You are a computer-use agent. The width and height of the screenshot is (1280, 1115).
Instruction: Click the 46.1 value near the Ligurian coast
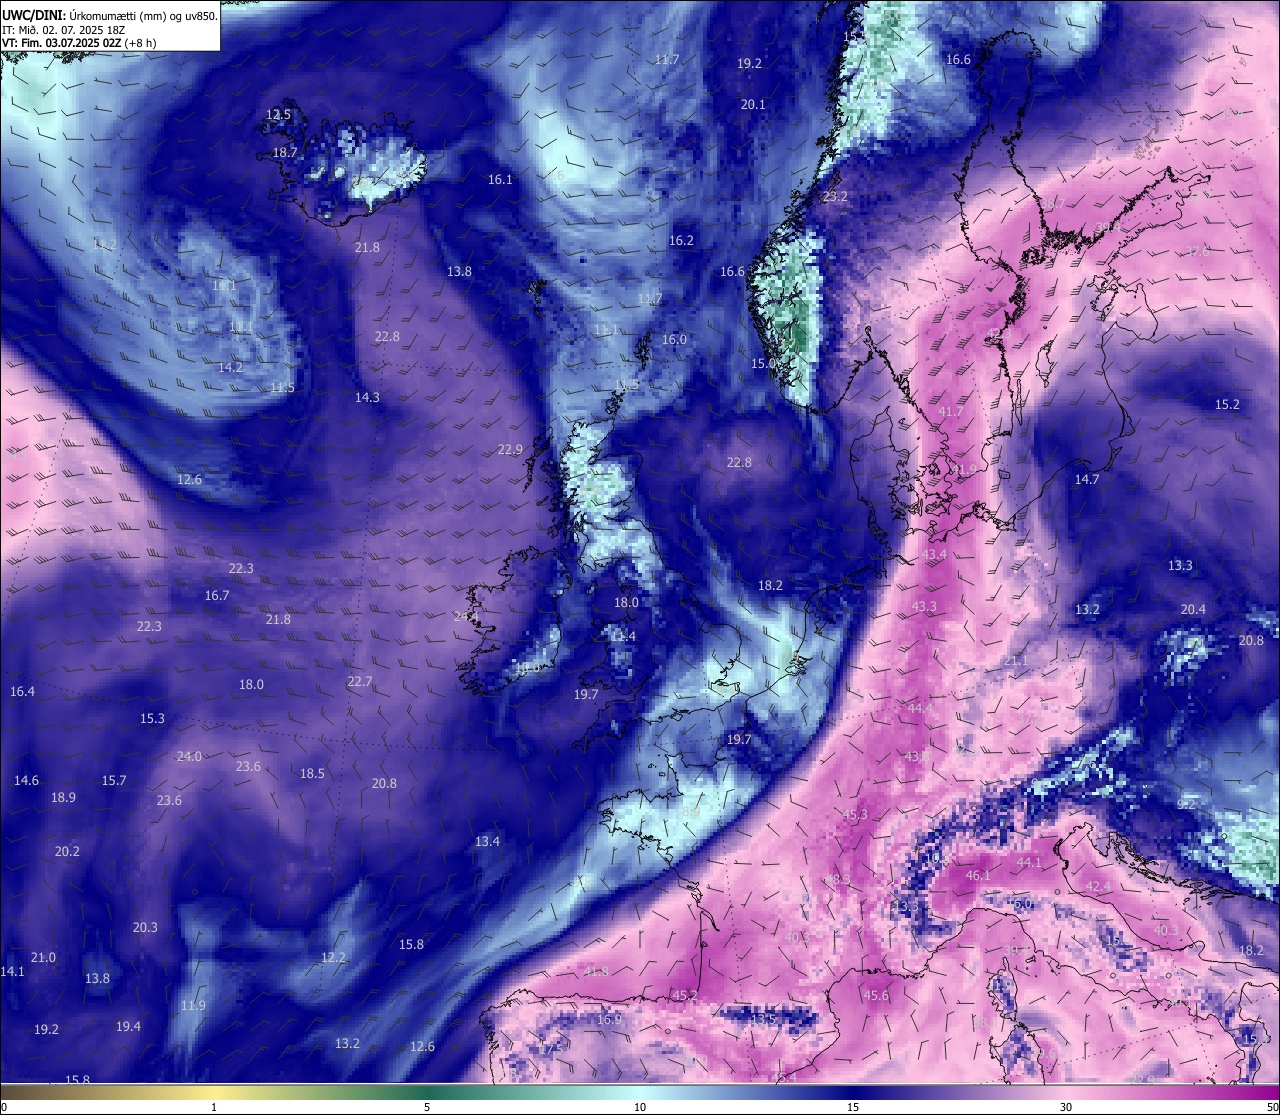(978, 876)
